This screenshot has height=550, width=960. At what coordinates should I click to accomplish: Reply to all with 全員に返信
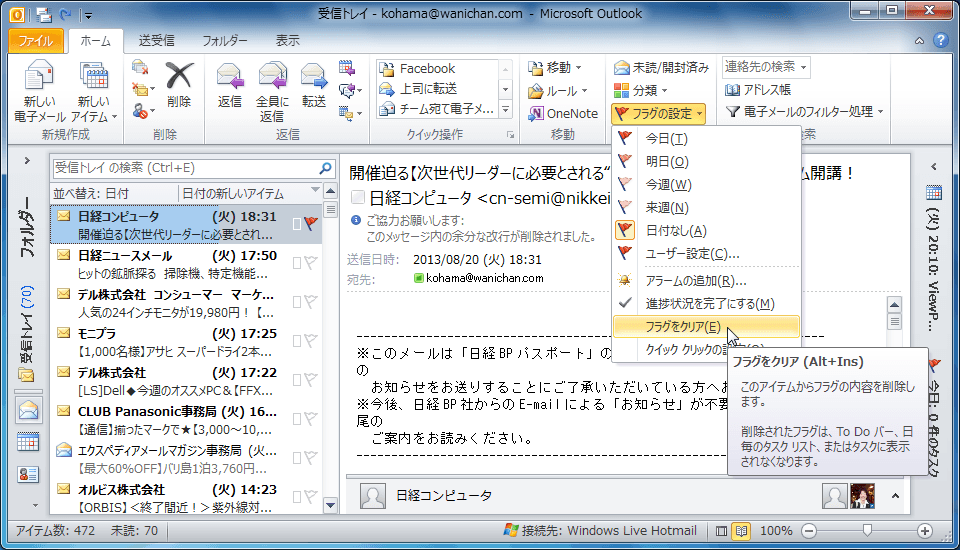click(272, 92)
